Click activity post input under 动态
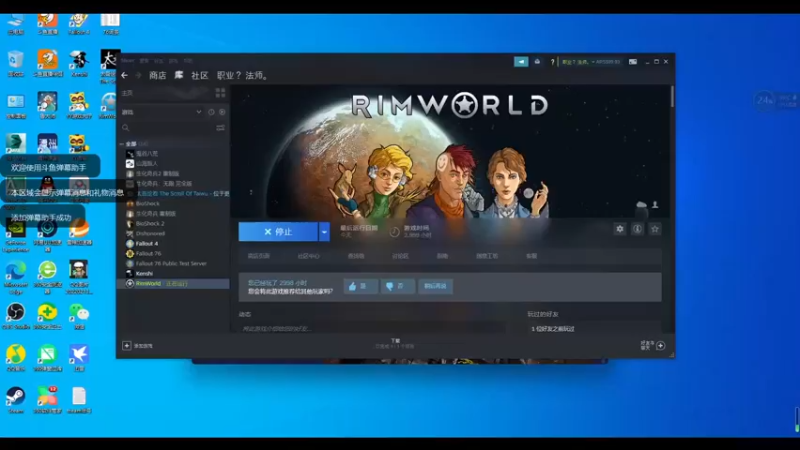This screenshot has height=450, width=800. tap(371, 329)
